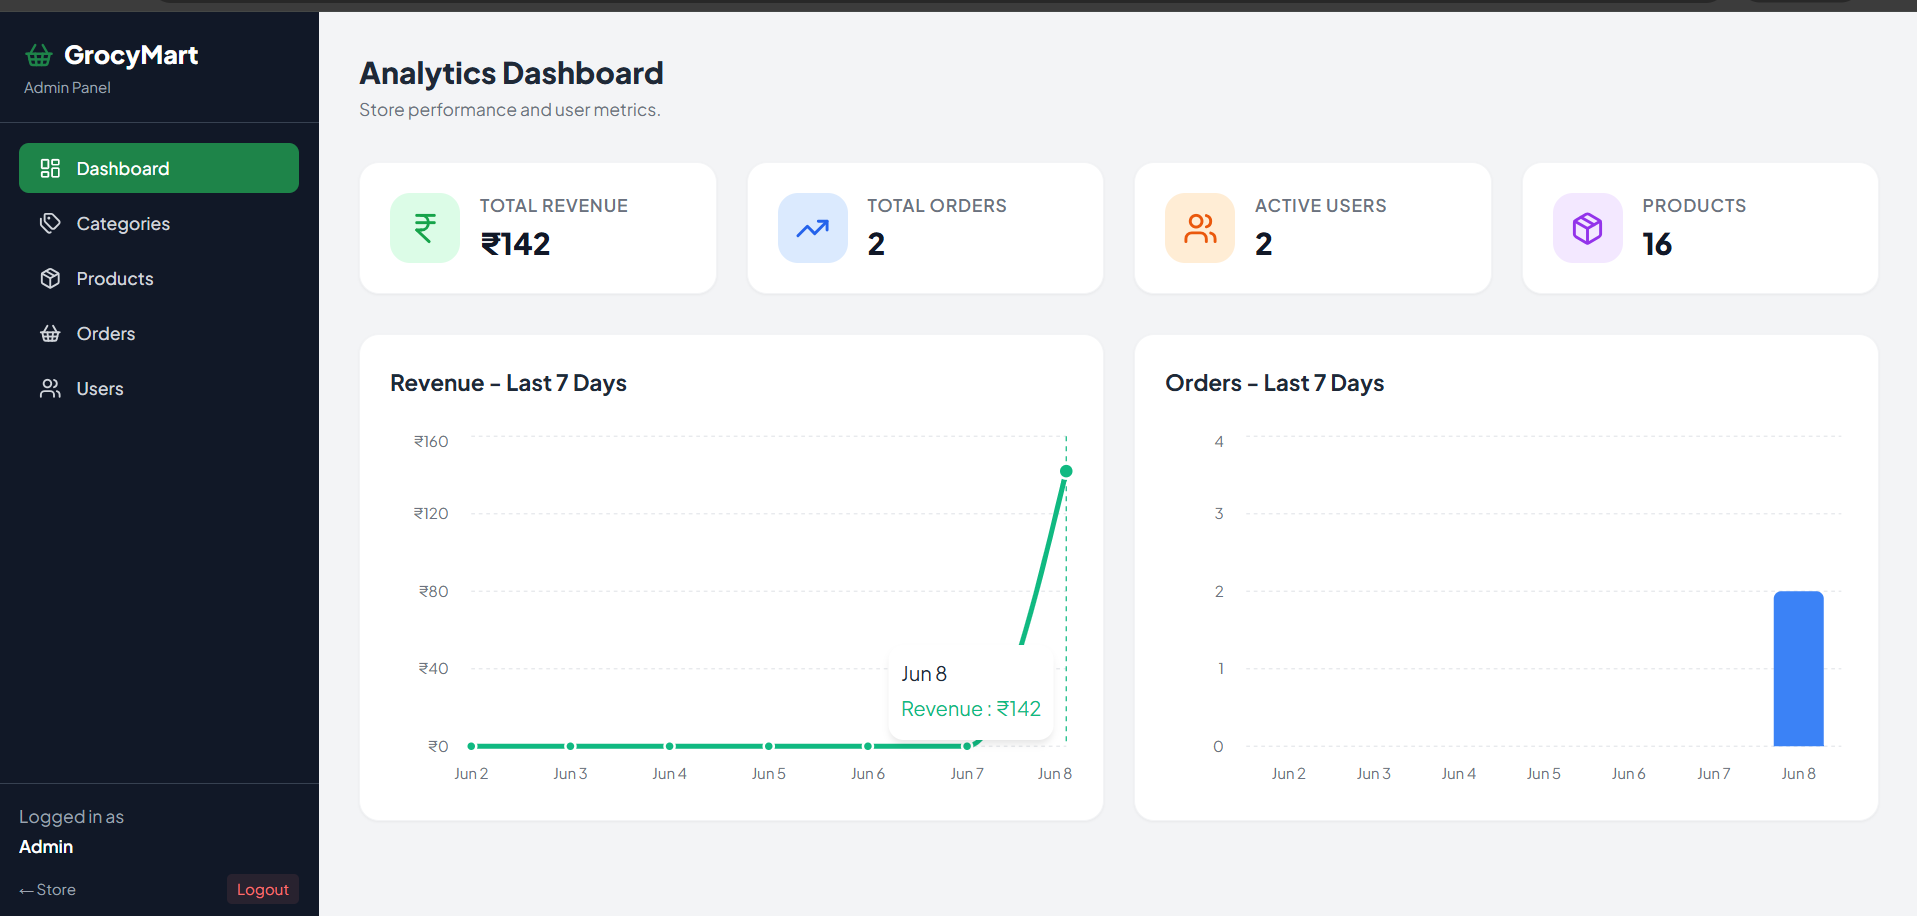Select the Products sidebar label

(x=115, y=278)
